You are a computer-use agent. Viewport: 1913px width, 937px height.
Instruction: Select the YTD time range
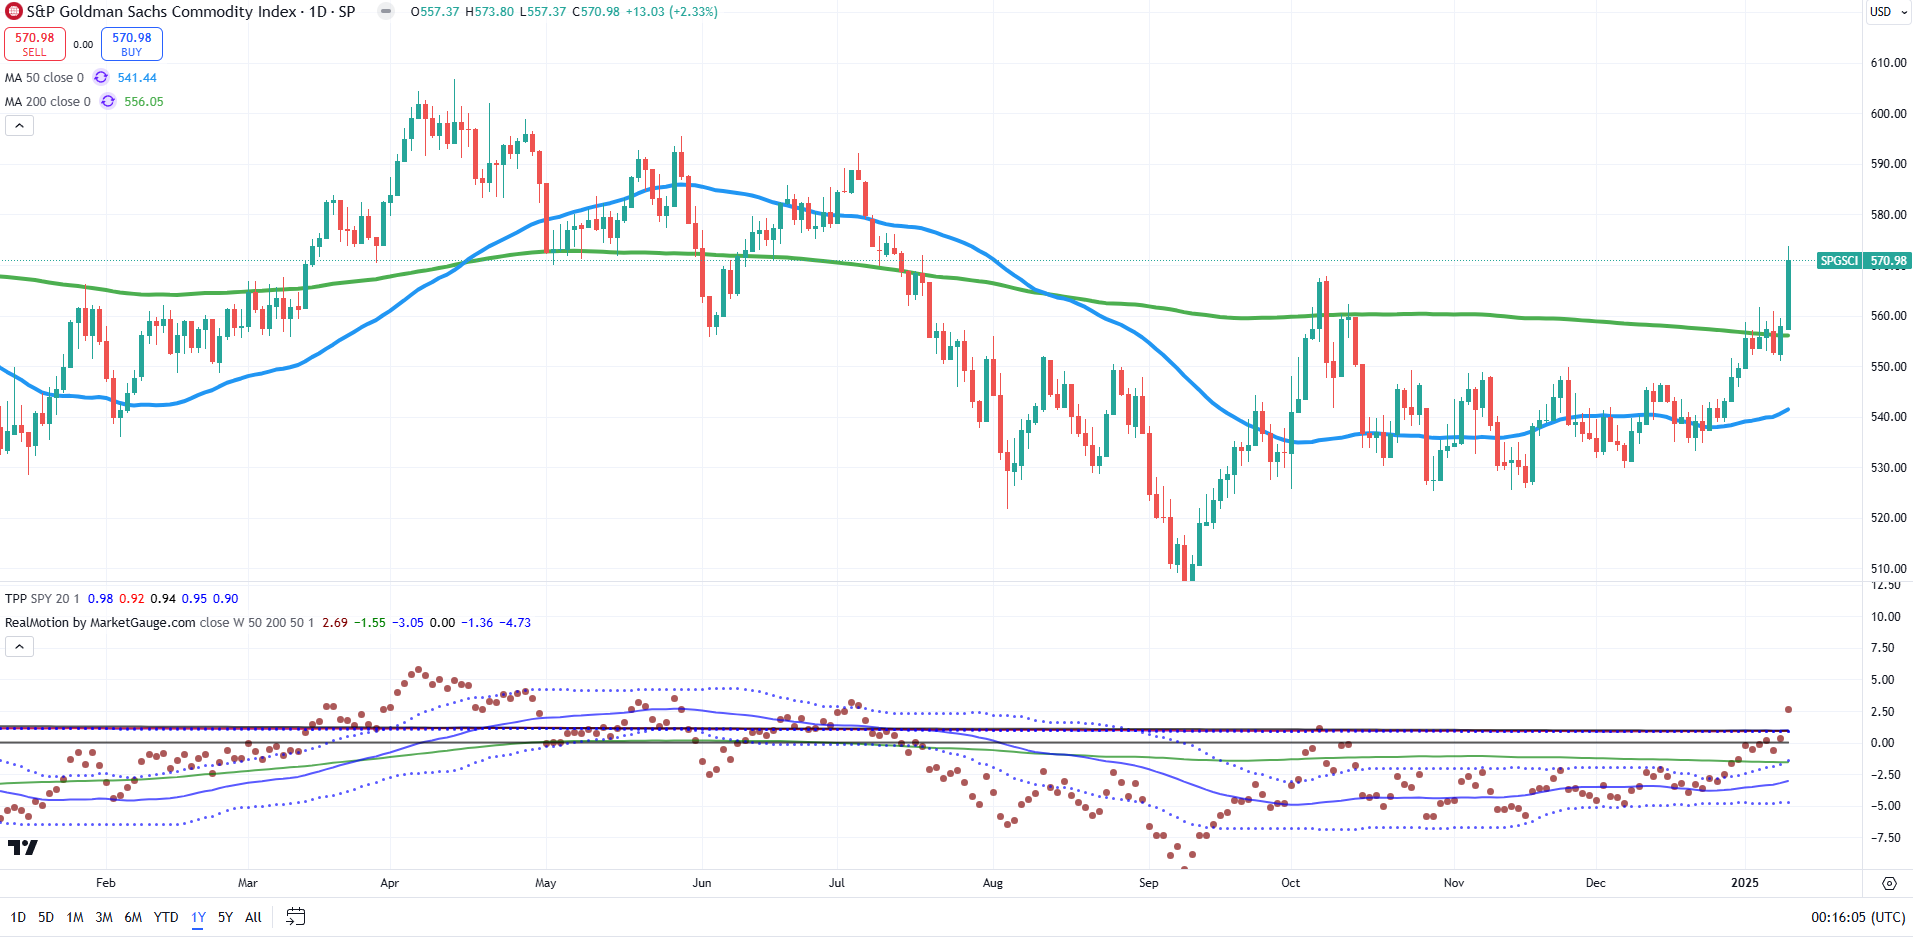(x=166, y=917)
